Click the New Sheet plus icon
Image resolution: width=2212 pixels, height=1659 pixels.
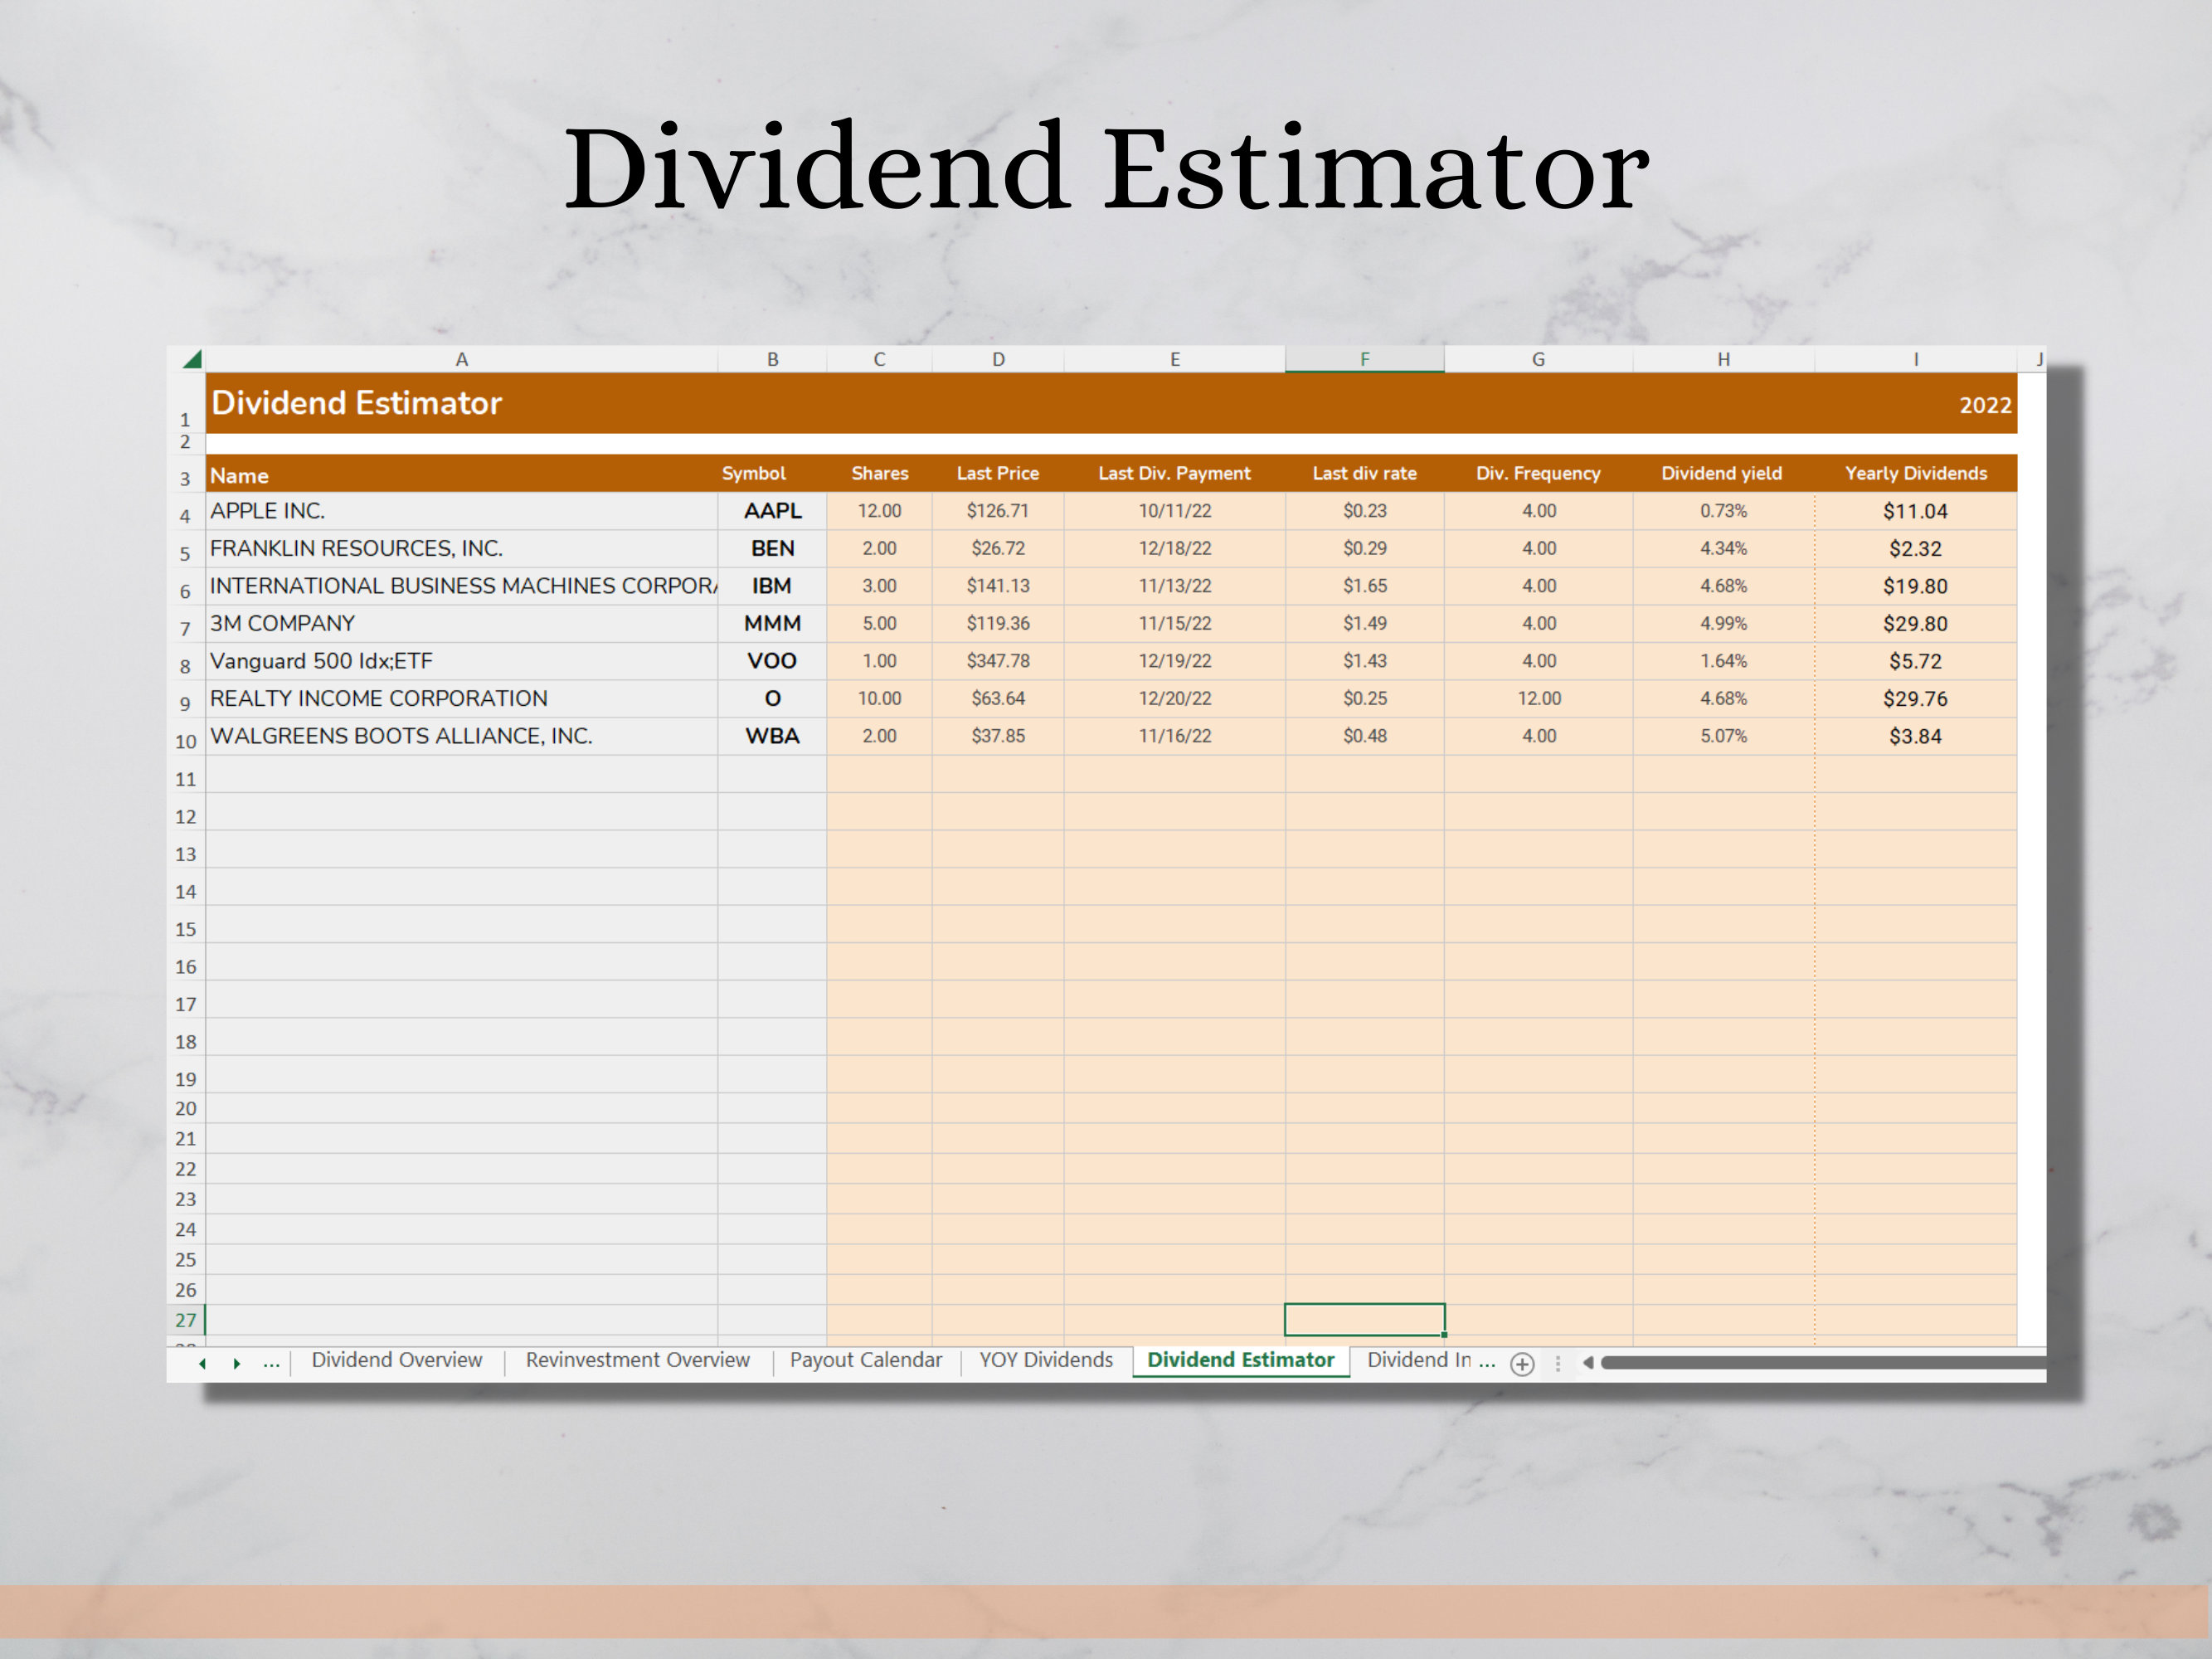[1522, 1363]
